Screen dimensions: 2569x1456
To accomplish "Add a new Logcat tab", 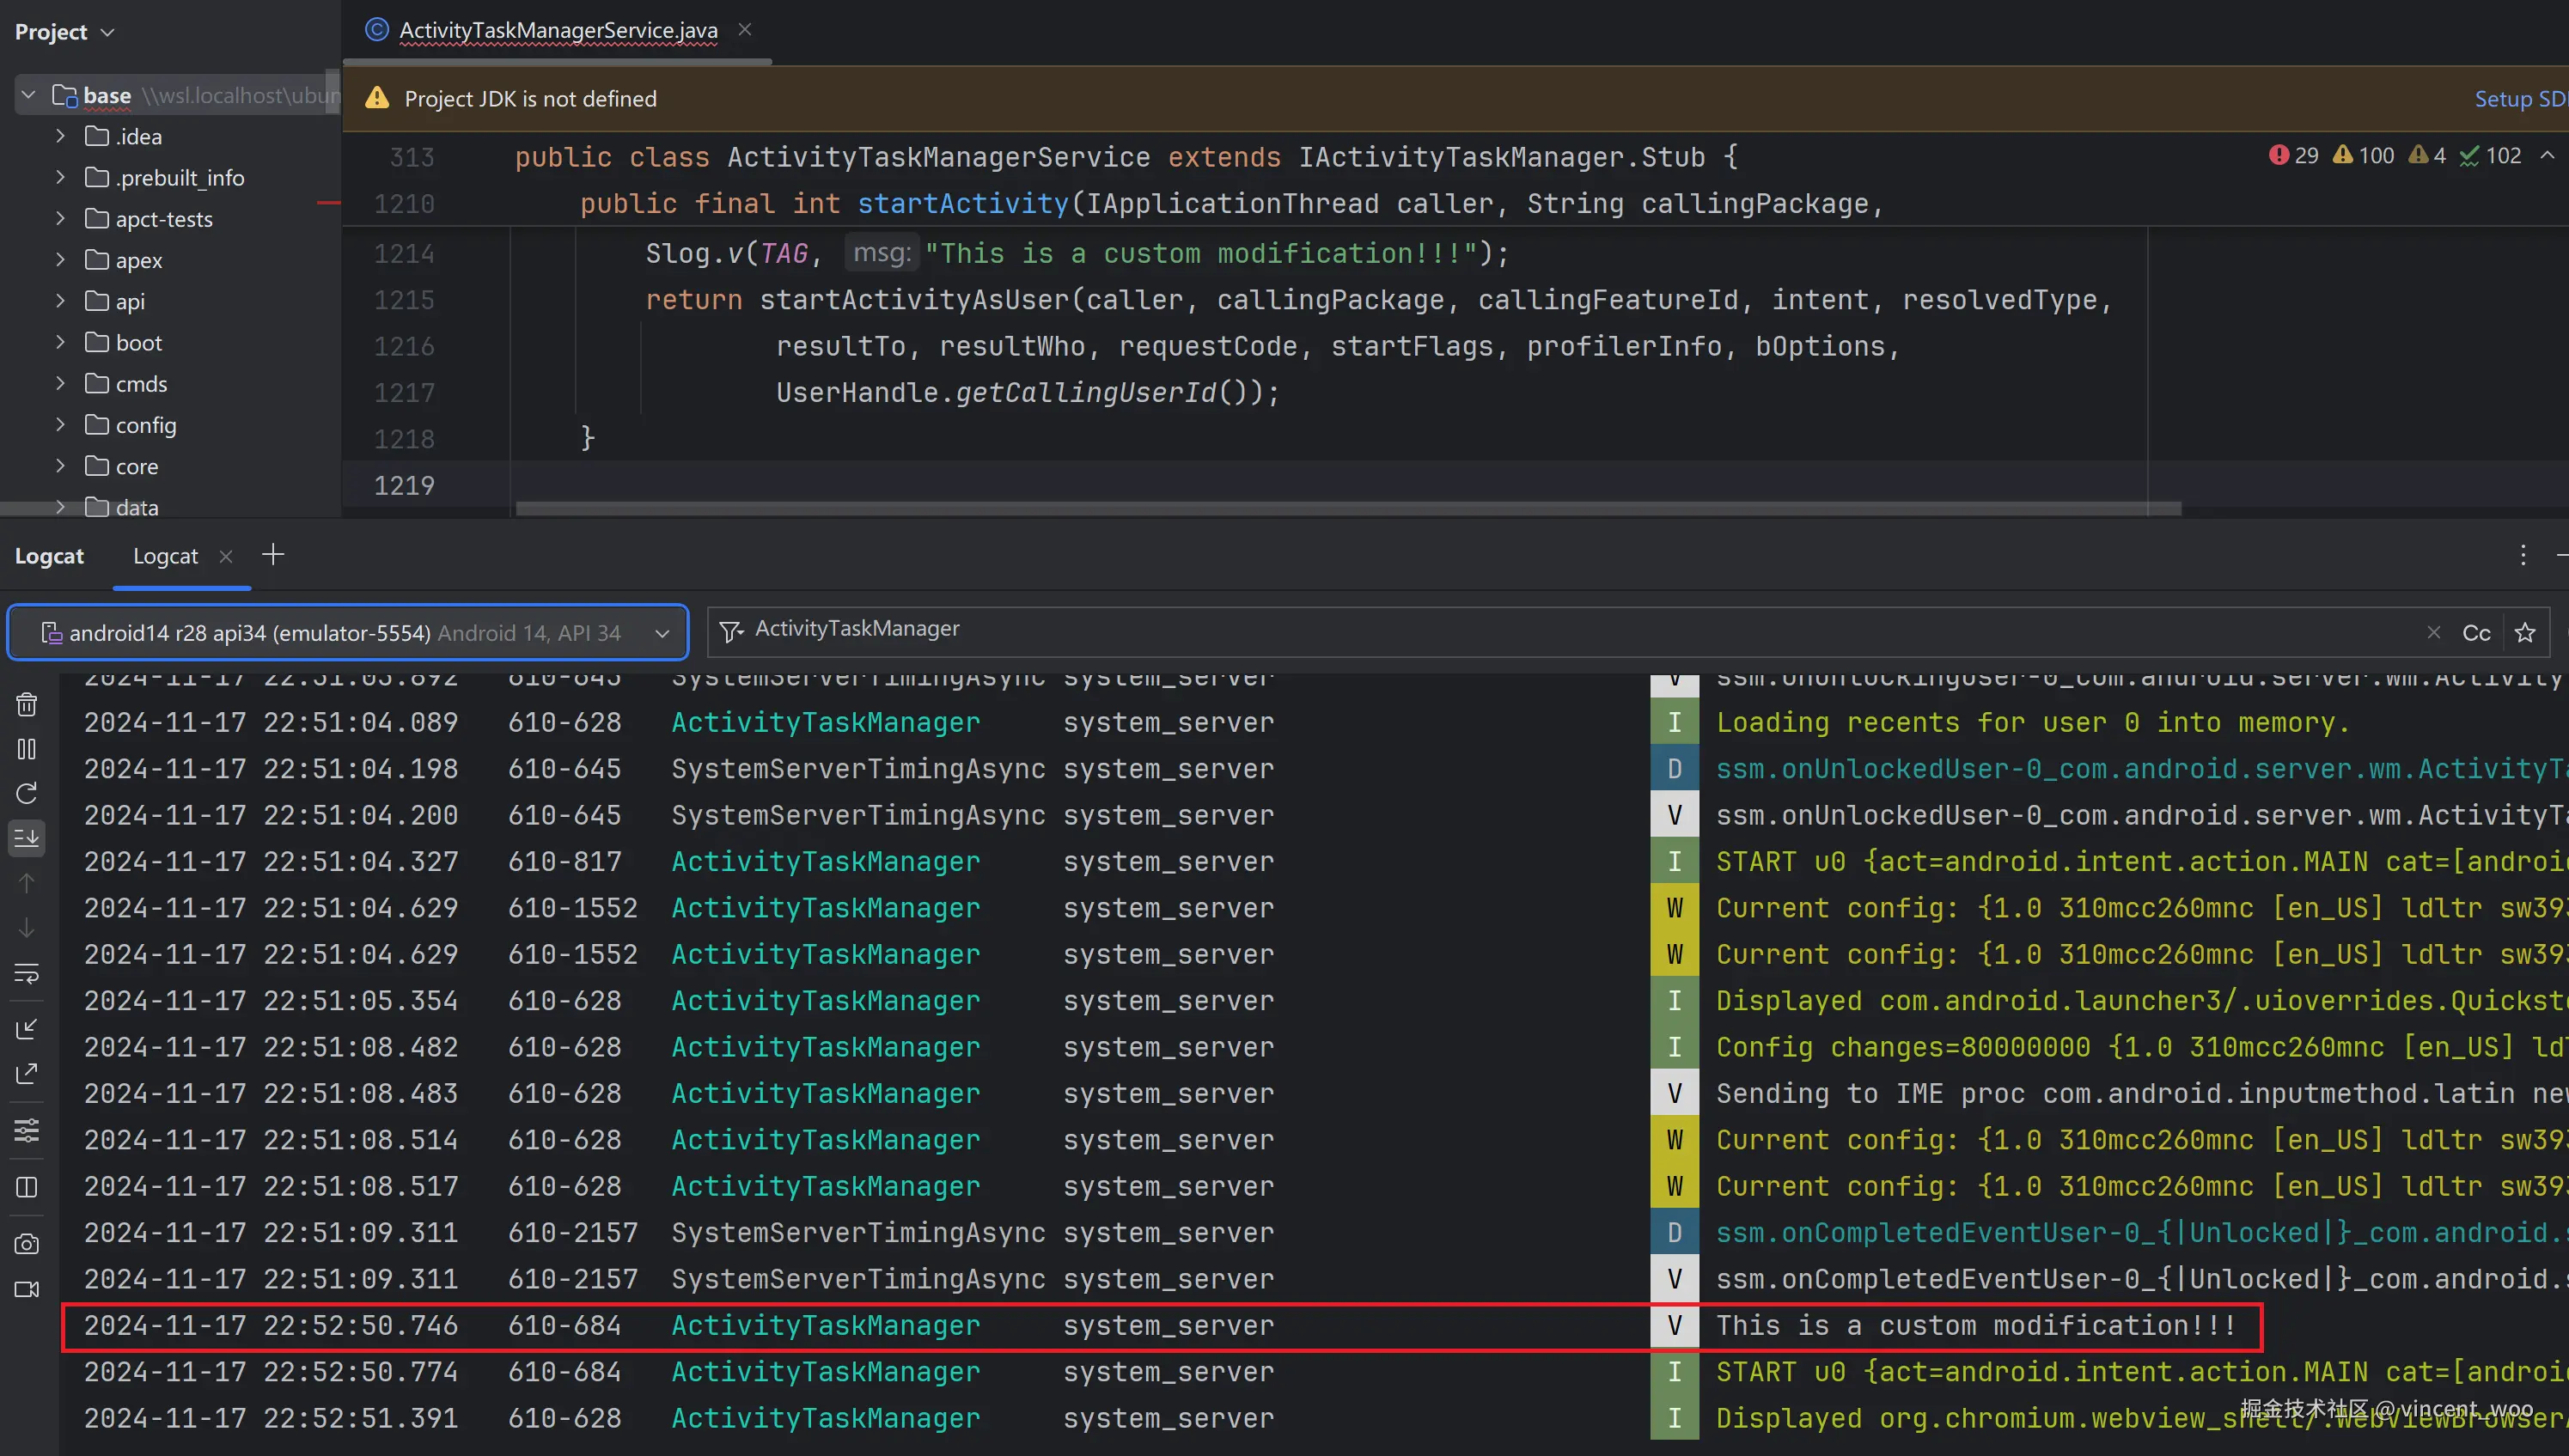I will 273,555.
